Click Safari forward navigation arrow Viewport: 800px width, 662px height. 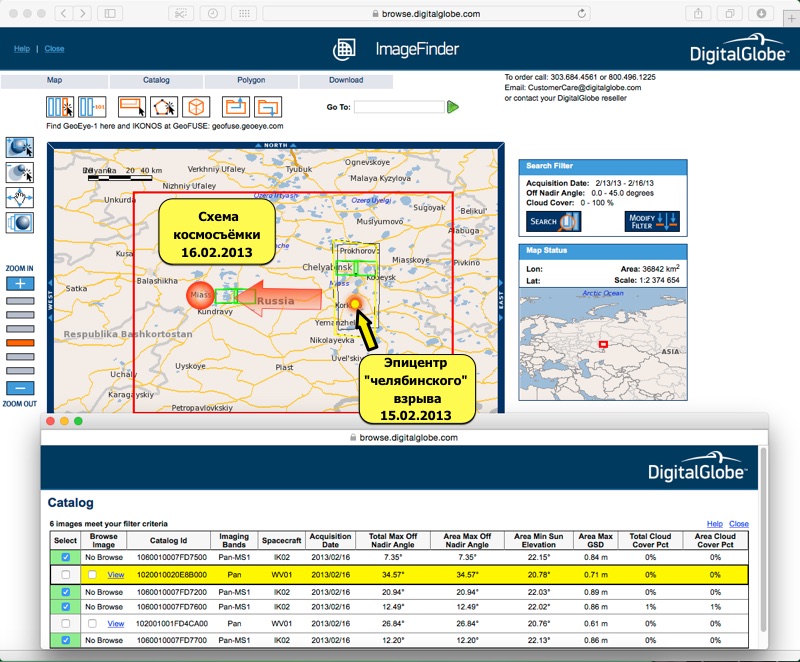coord(83,14)
